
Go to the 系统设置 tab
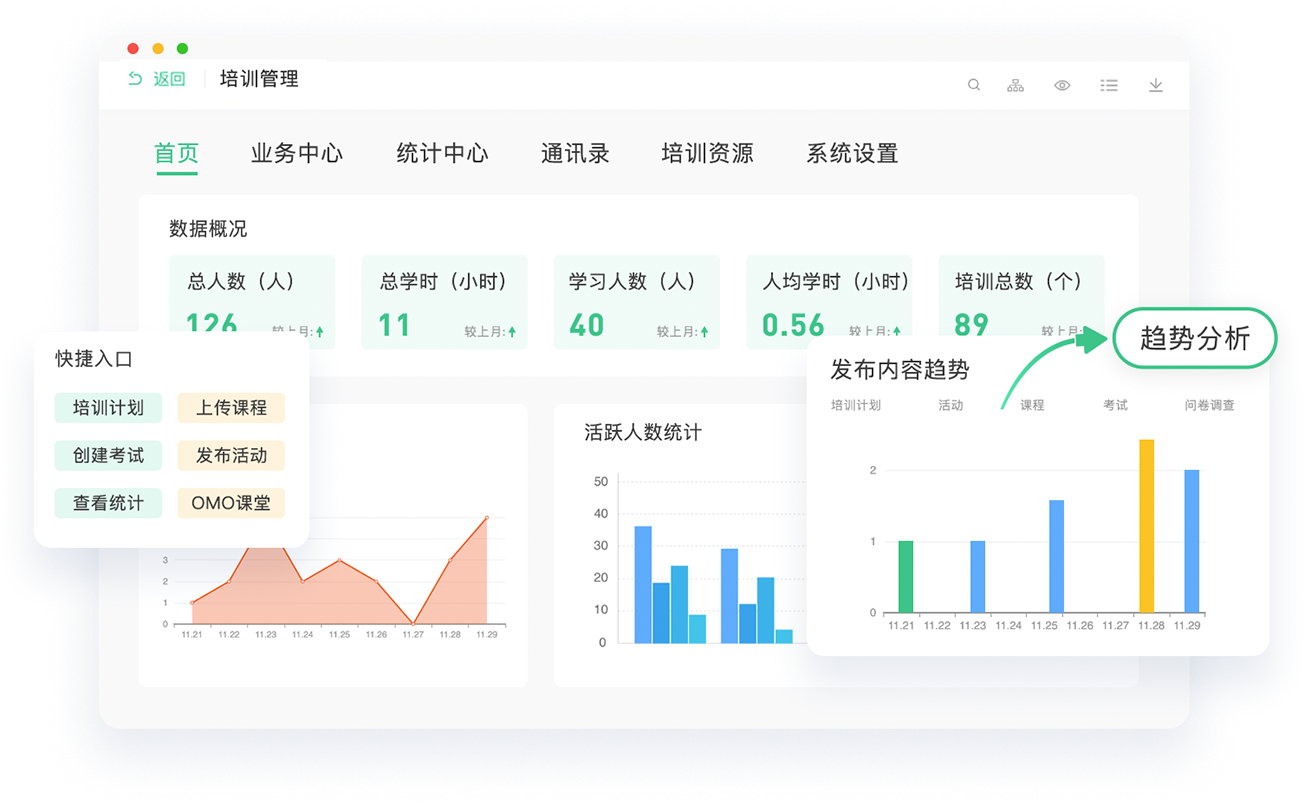click(852, 153)
